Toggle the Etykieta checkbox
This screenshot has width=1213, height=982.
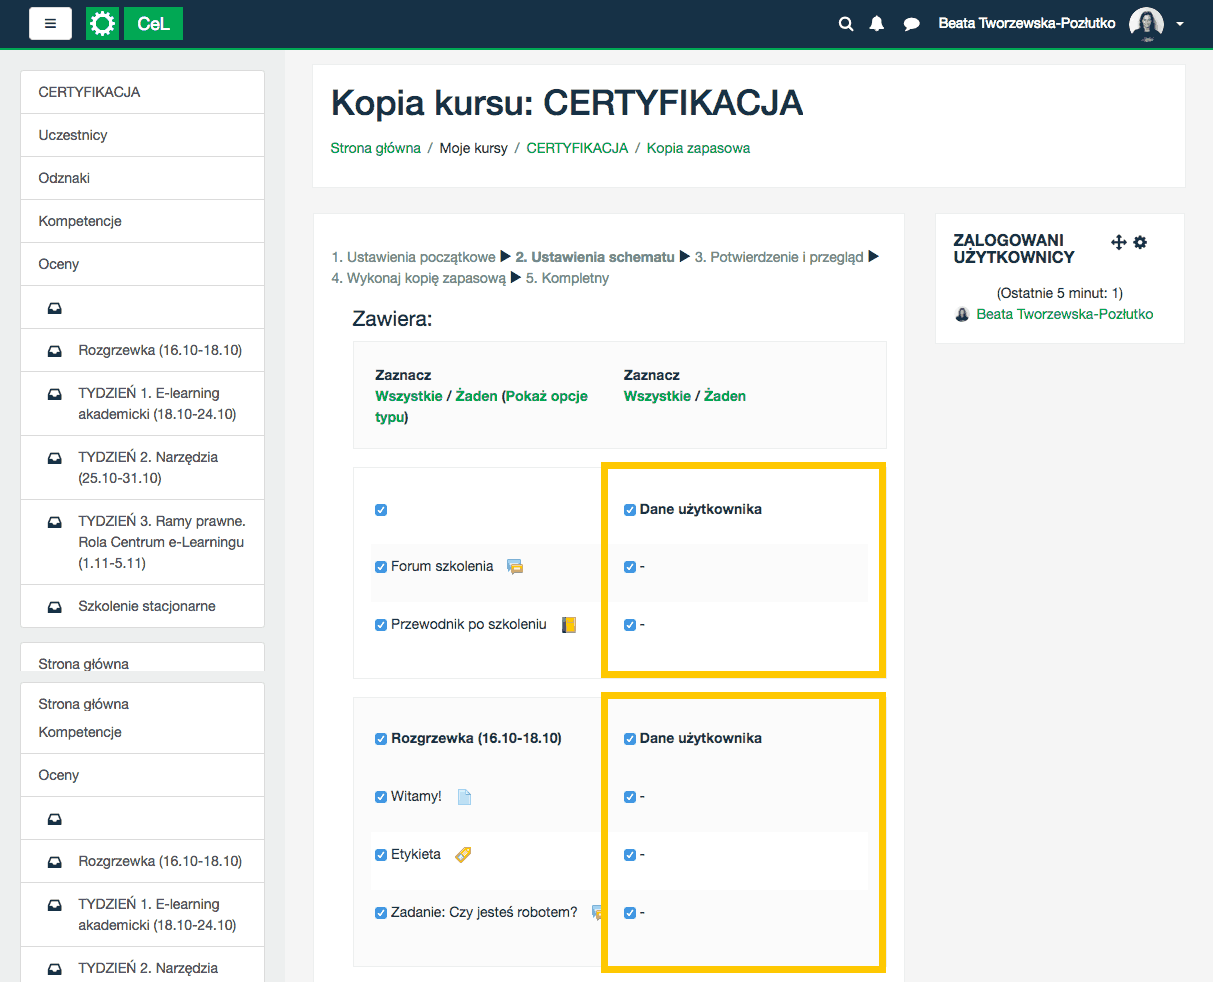click(381, 855)
